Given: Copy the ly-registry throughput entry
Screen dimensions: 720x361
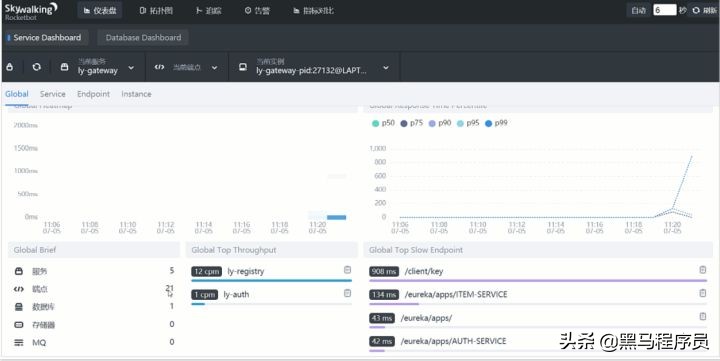Looking at the screenshot, I should [348, 270].
